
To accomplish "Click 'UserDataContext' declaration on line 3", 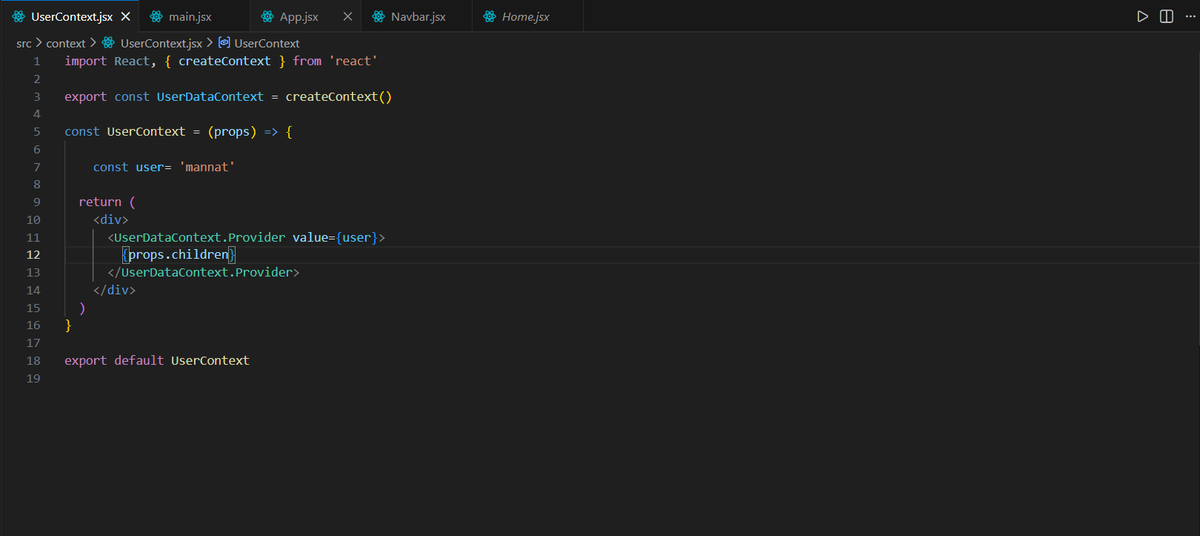I will (210, 96).
